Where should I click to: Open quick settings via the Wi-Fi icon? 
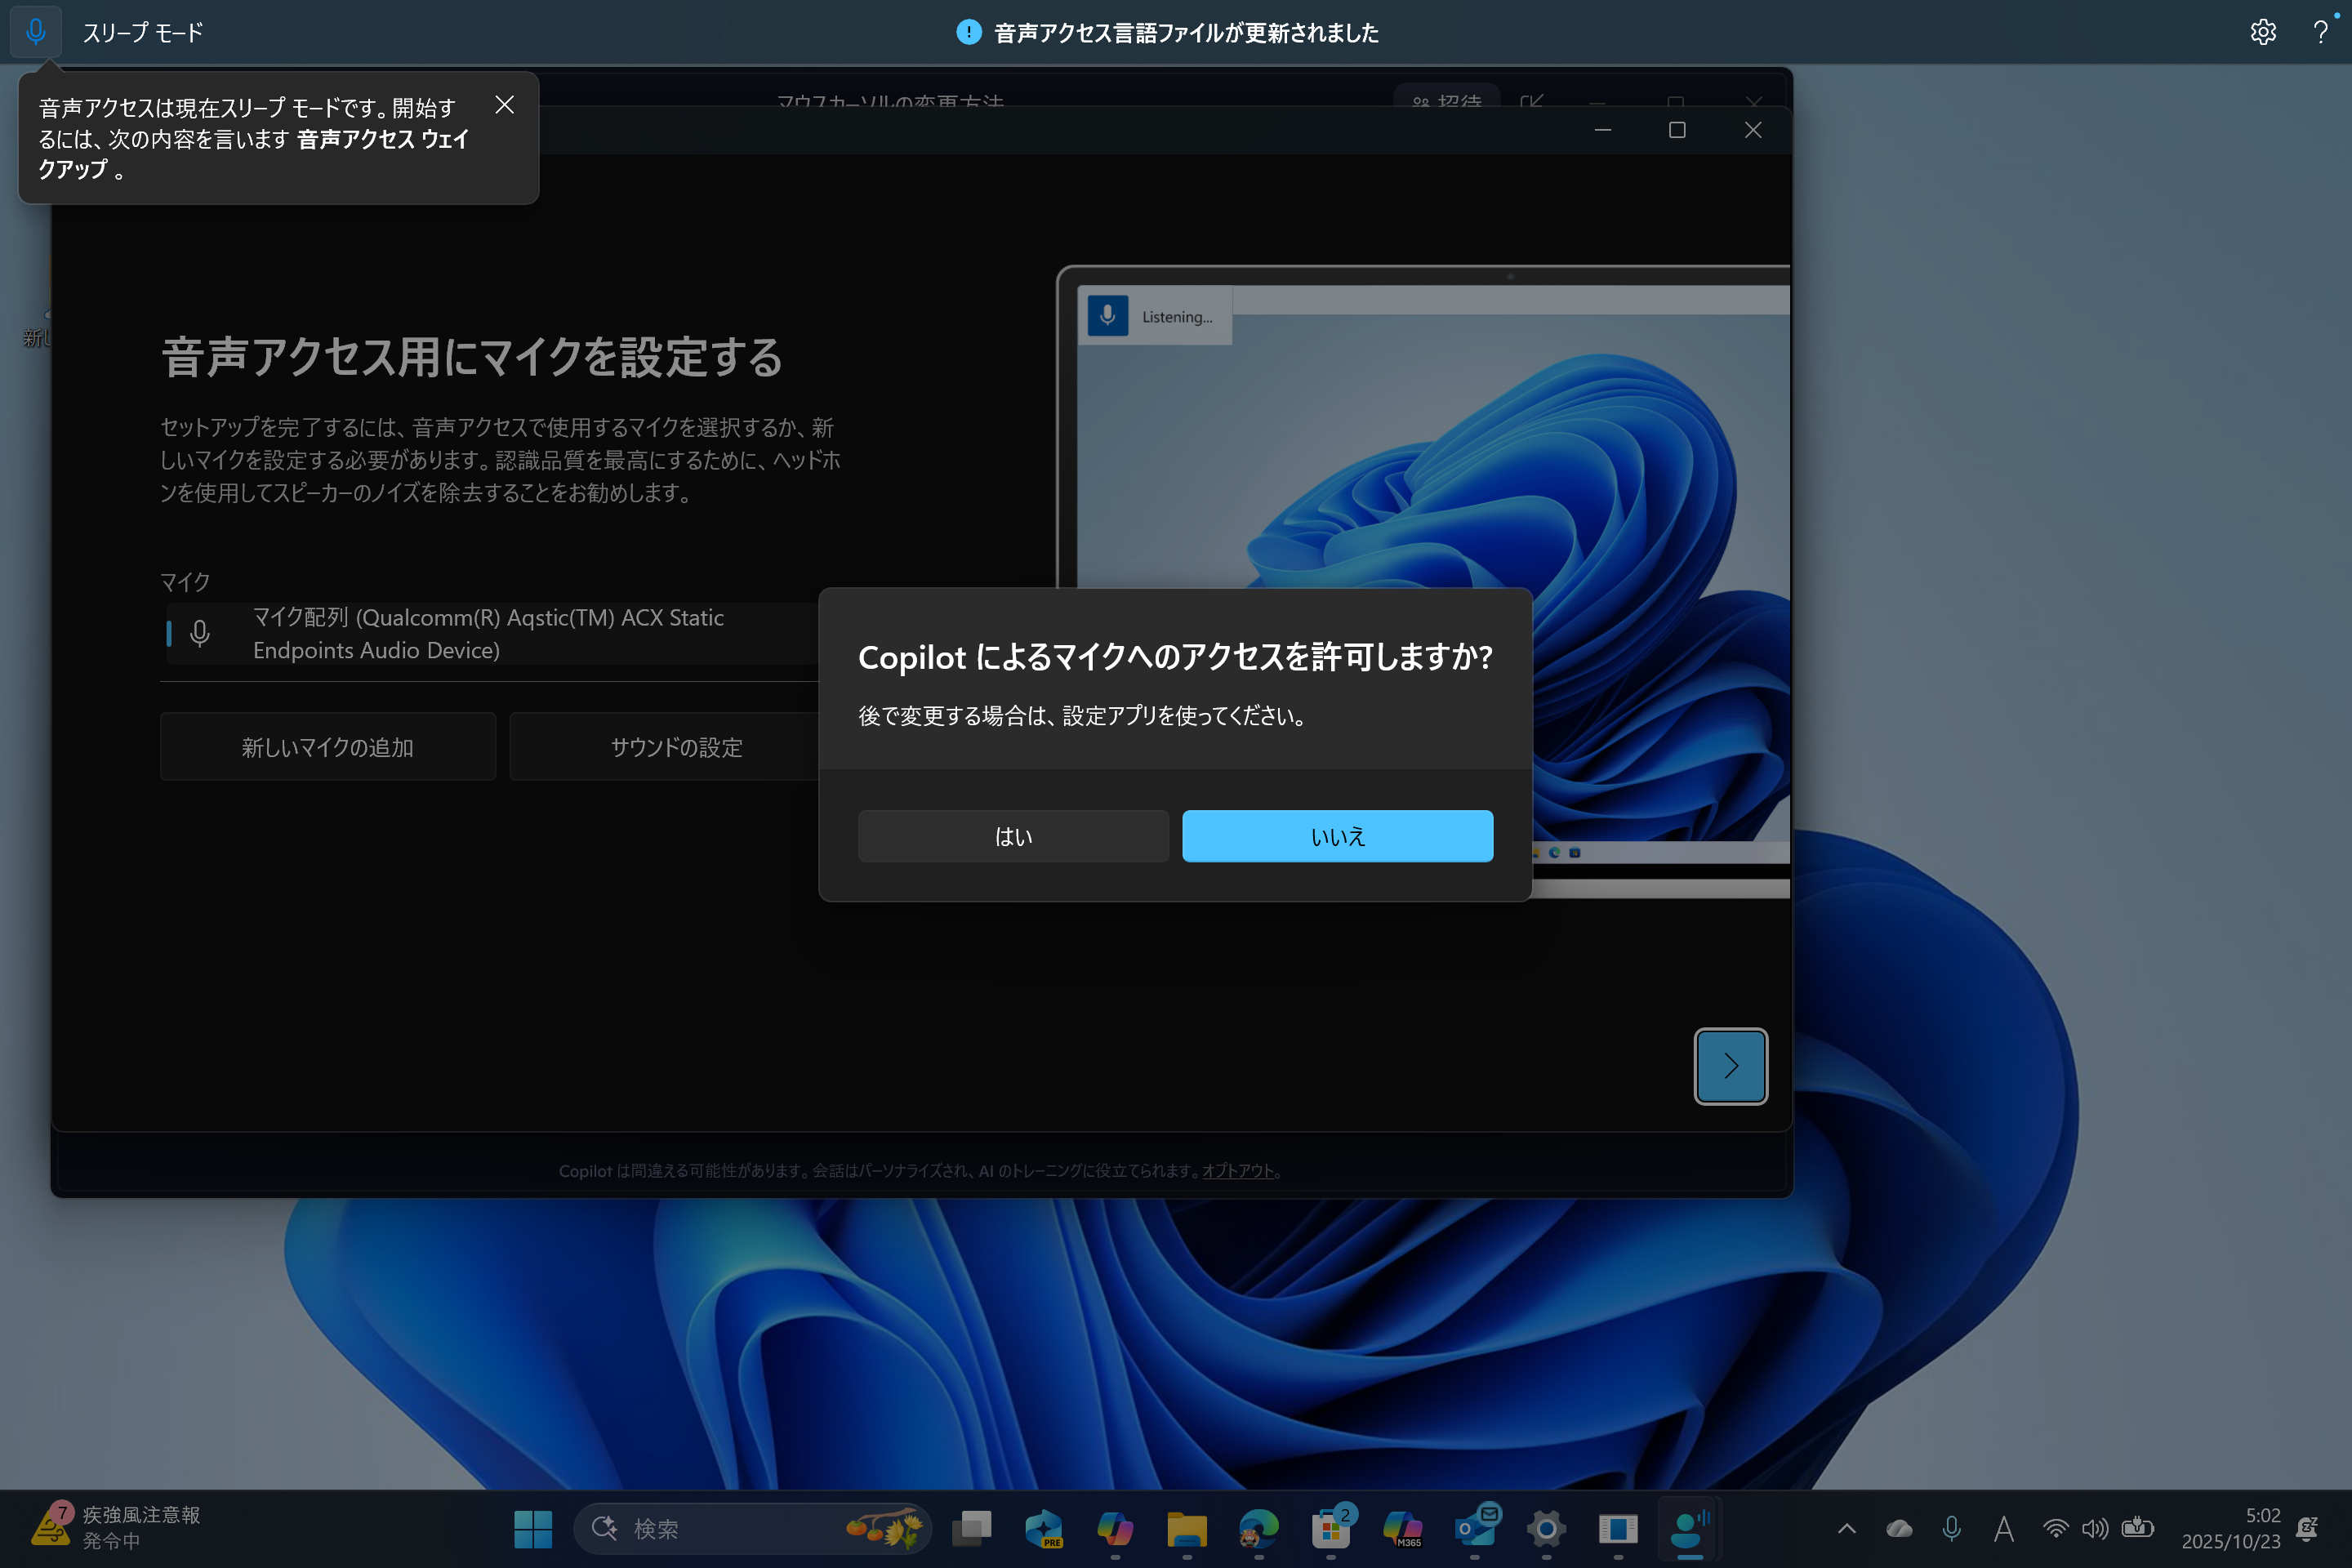2056,1528
